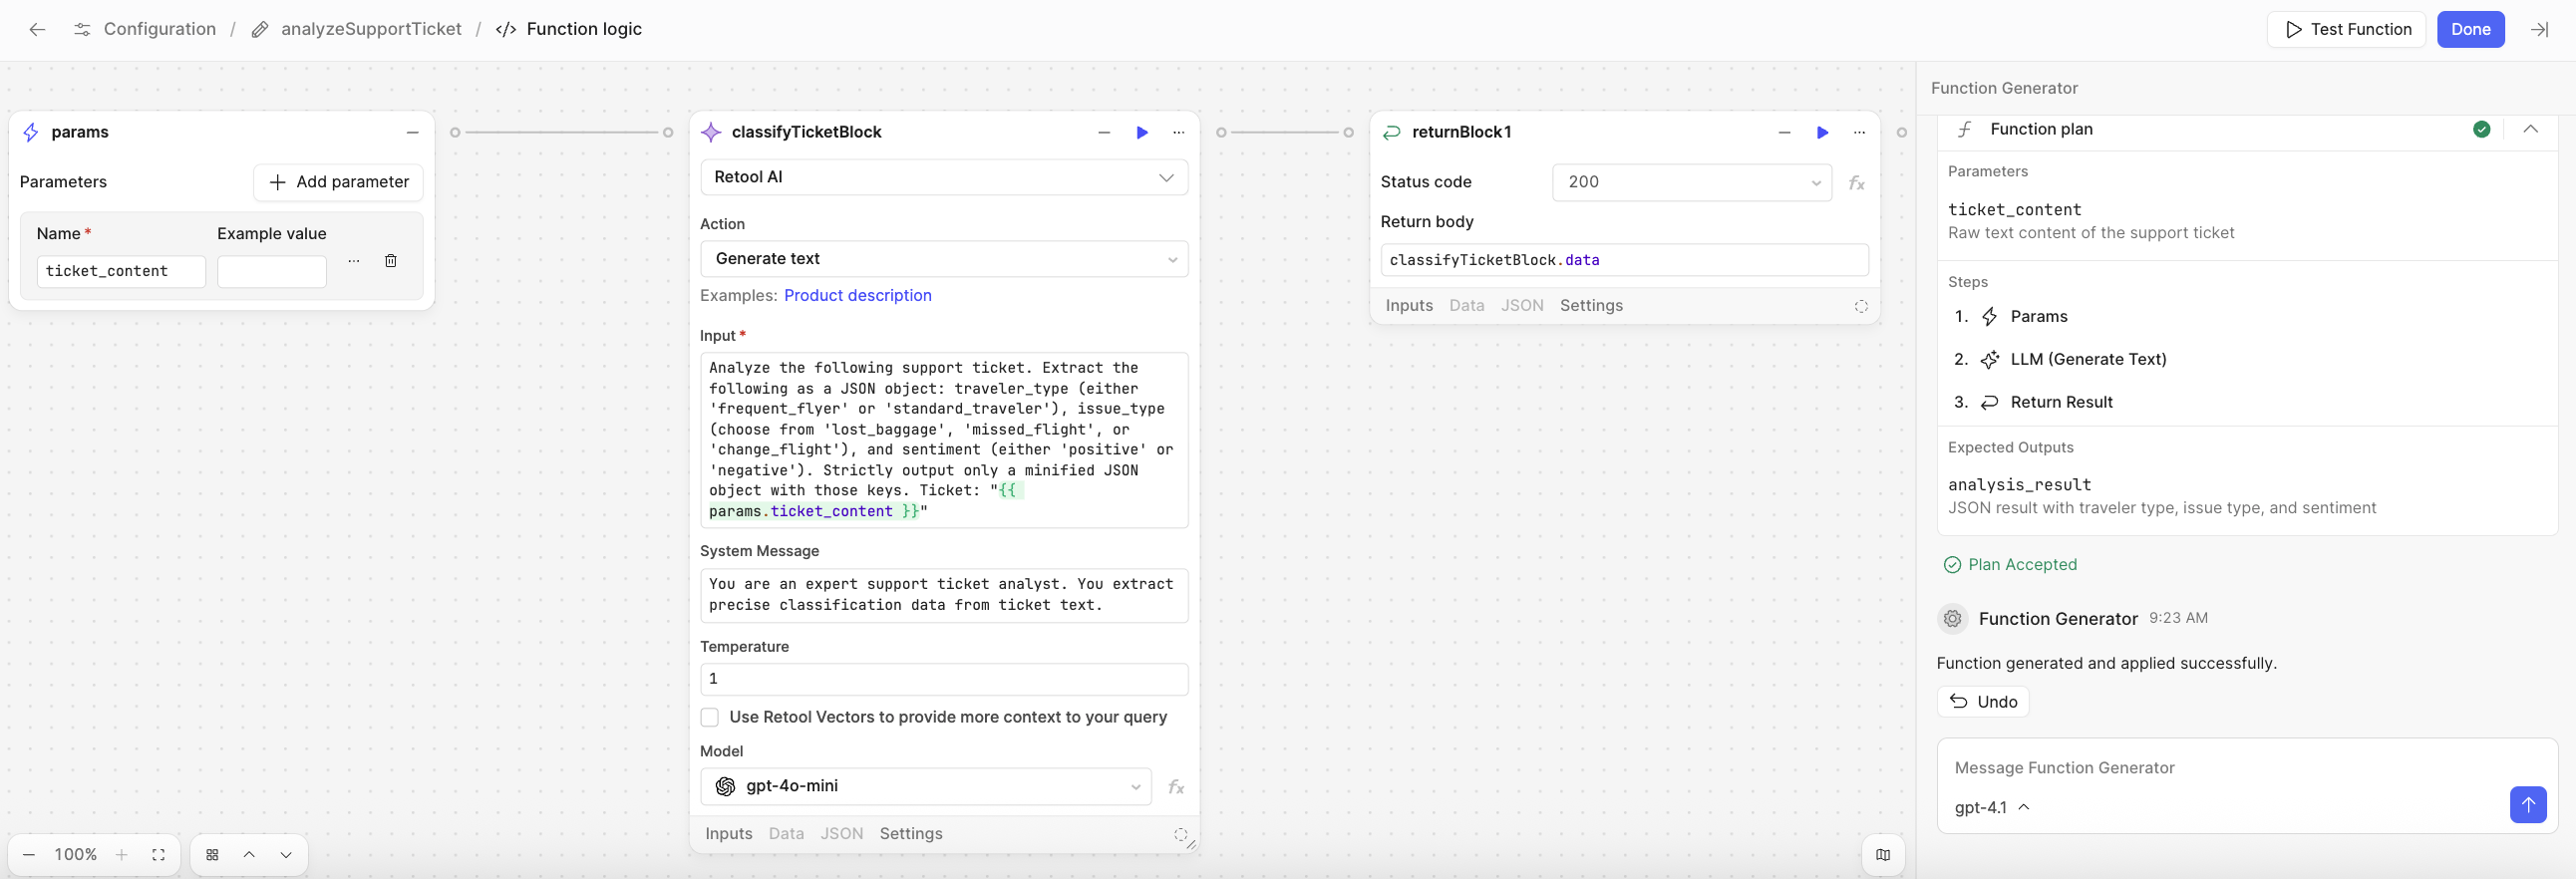Image resolution: width=2576 pixels, height=879 pixels.
Task: Enable Use Retool Vectors checkbox
Action: (710, 717)
